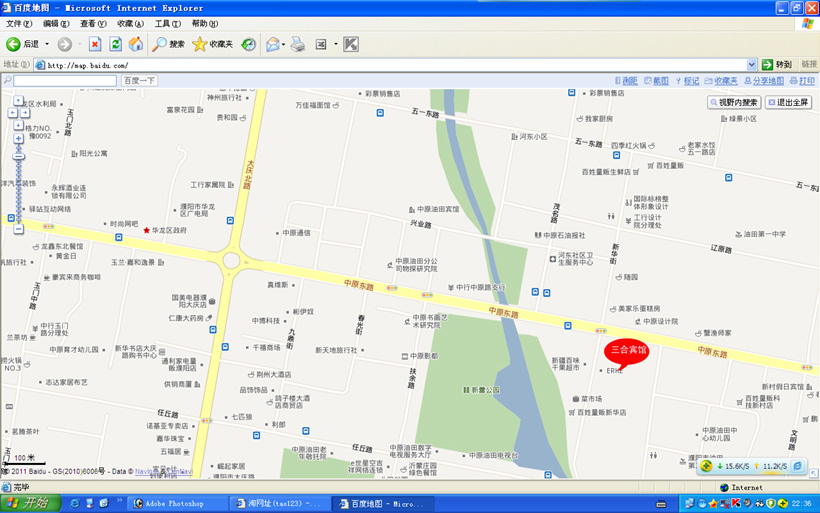Open the 查看 menu
Screen dimensions: 820x513
pos(93,24)
